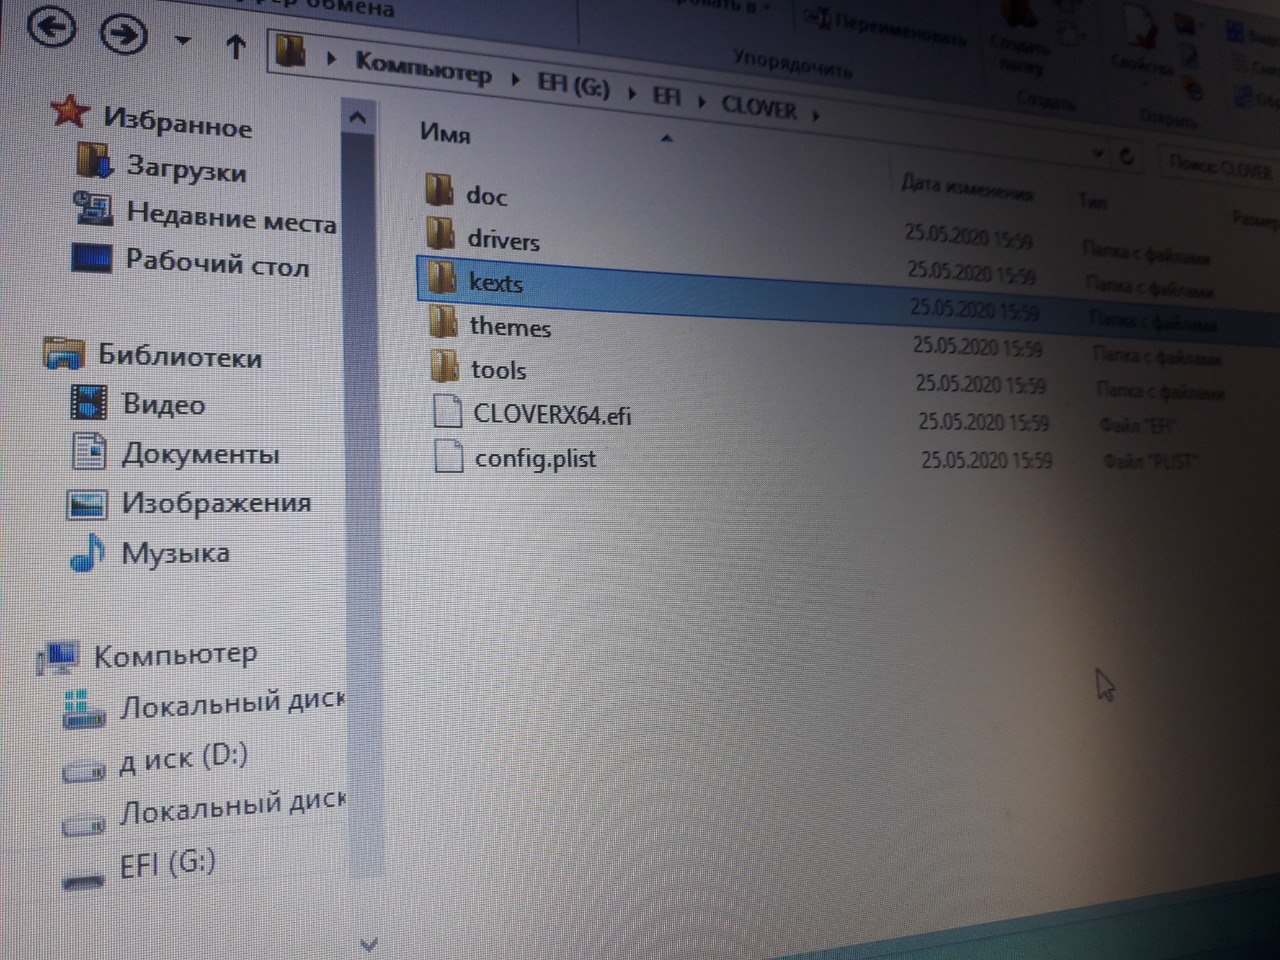Select the kexts folder name

click(x=496, y=283)
